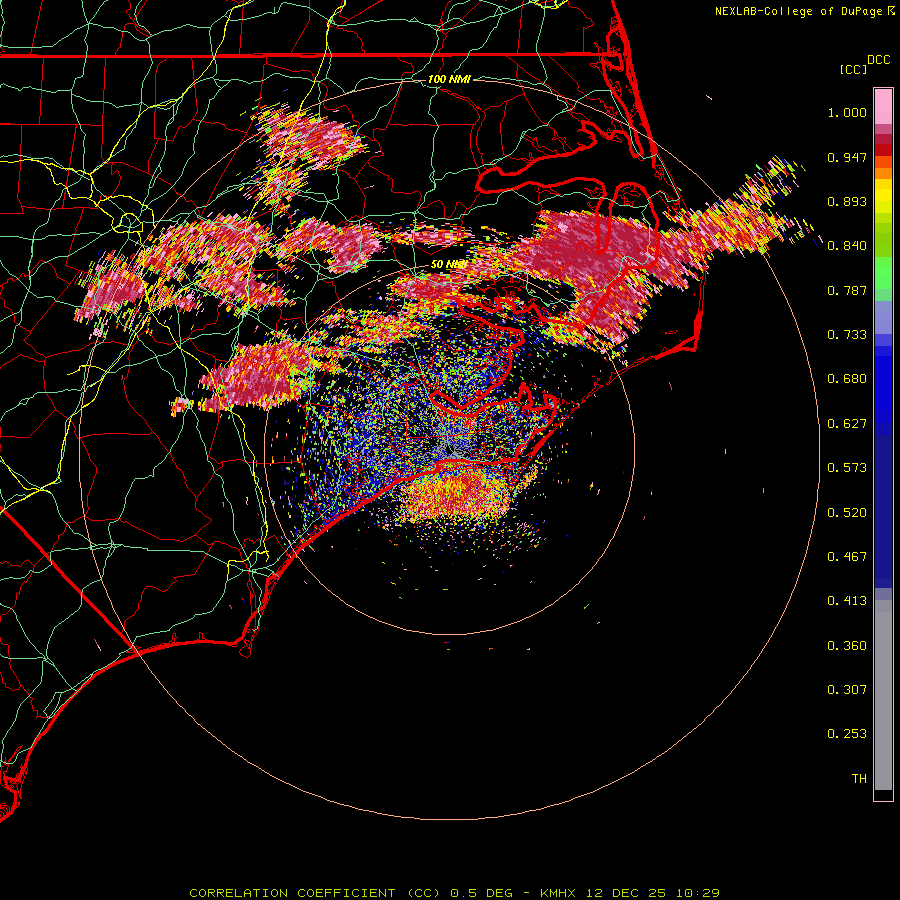The image size is (900, 900).
Task: Click the 50 NMI range ring label
Action: pos(448,265)
